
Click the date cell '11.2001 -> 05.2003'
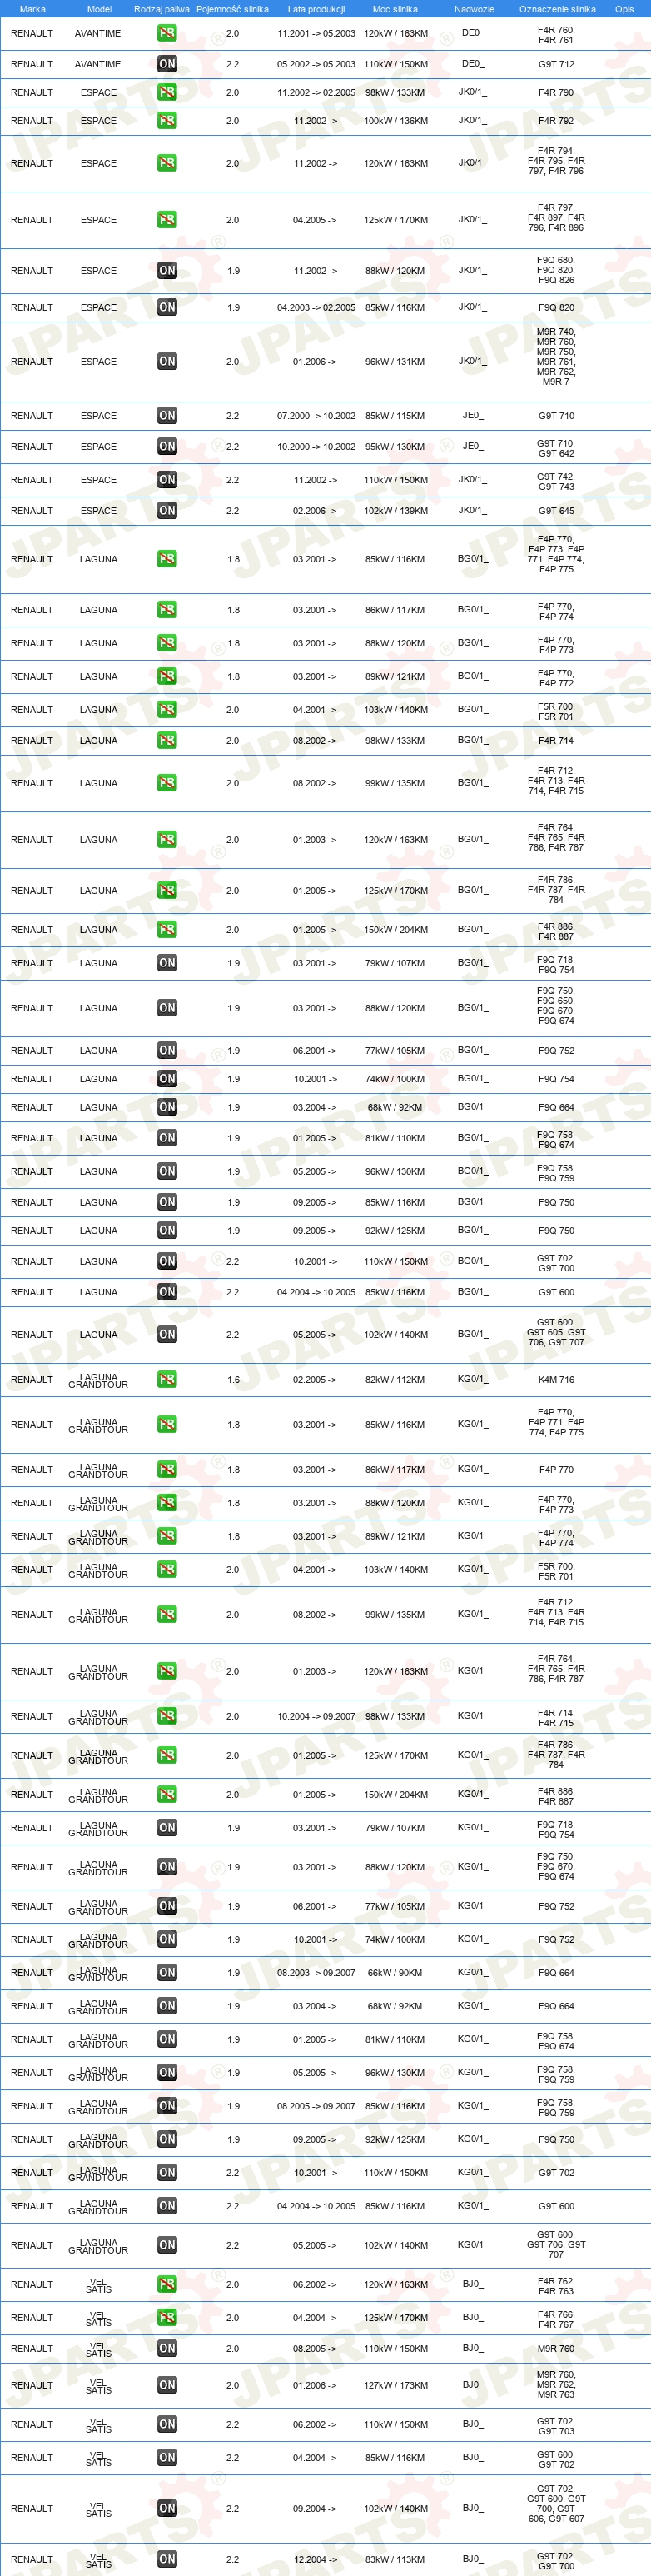[316, 33]
